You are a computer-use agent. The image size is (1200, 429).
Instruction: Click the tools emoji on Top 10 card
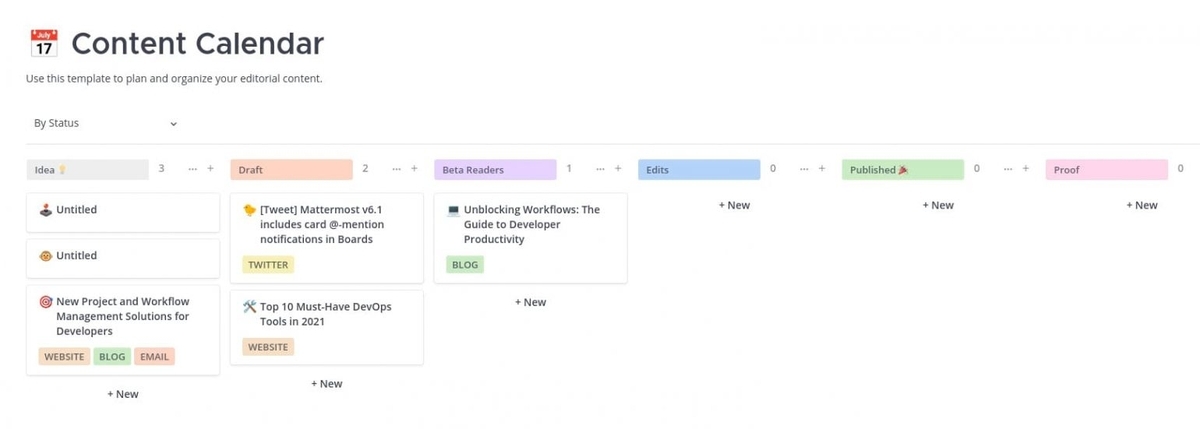(x=250, y=307)
